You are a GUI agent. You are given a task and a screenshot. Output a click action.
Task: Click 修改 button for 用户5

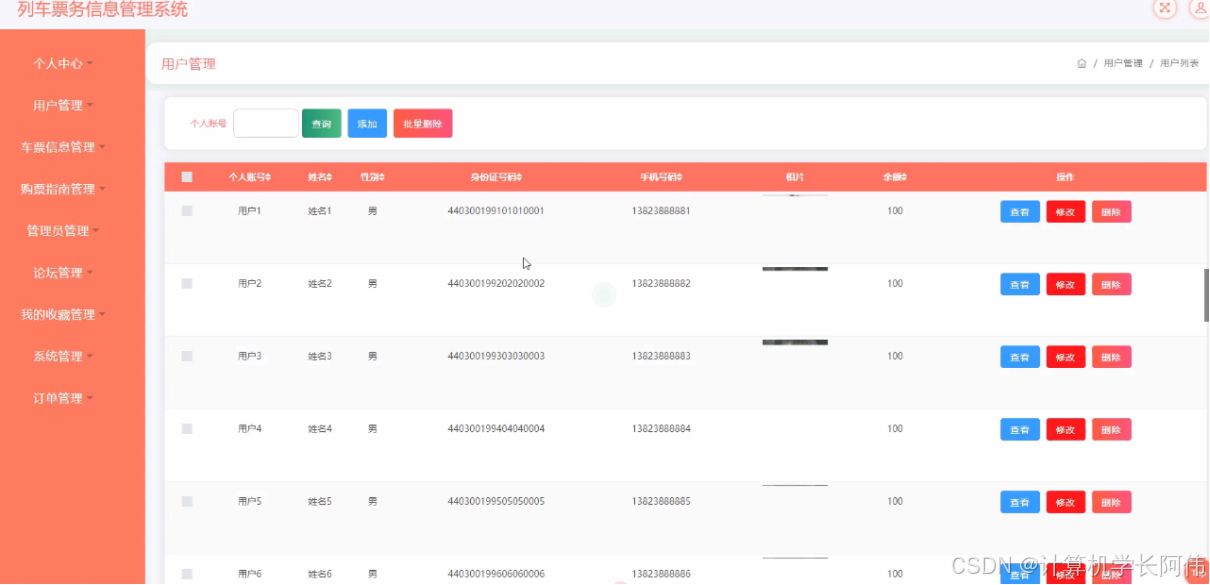tap(1066, 502)
